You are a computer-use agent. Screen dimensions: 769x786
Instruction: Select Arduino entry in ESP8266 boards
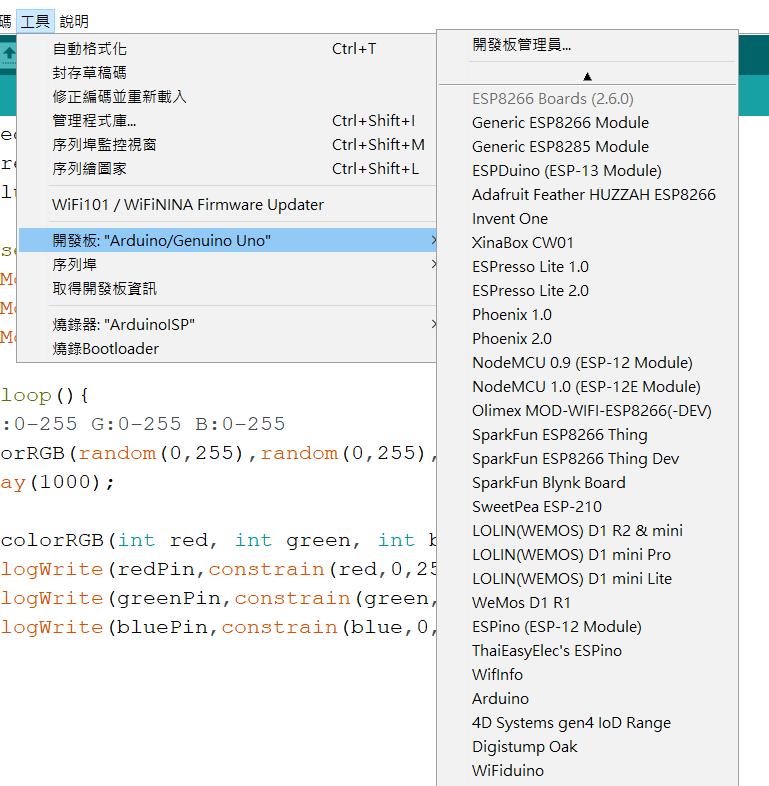587,699
